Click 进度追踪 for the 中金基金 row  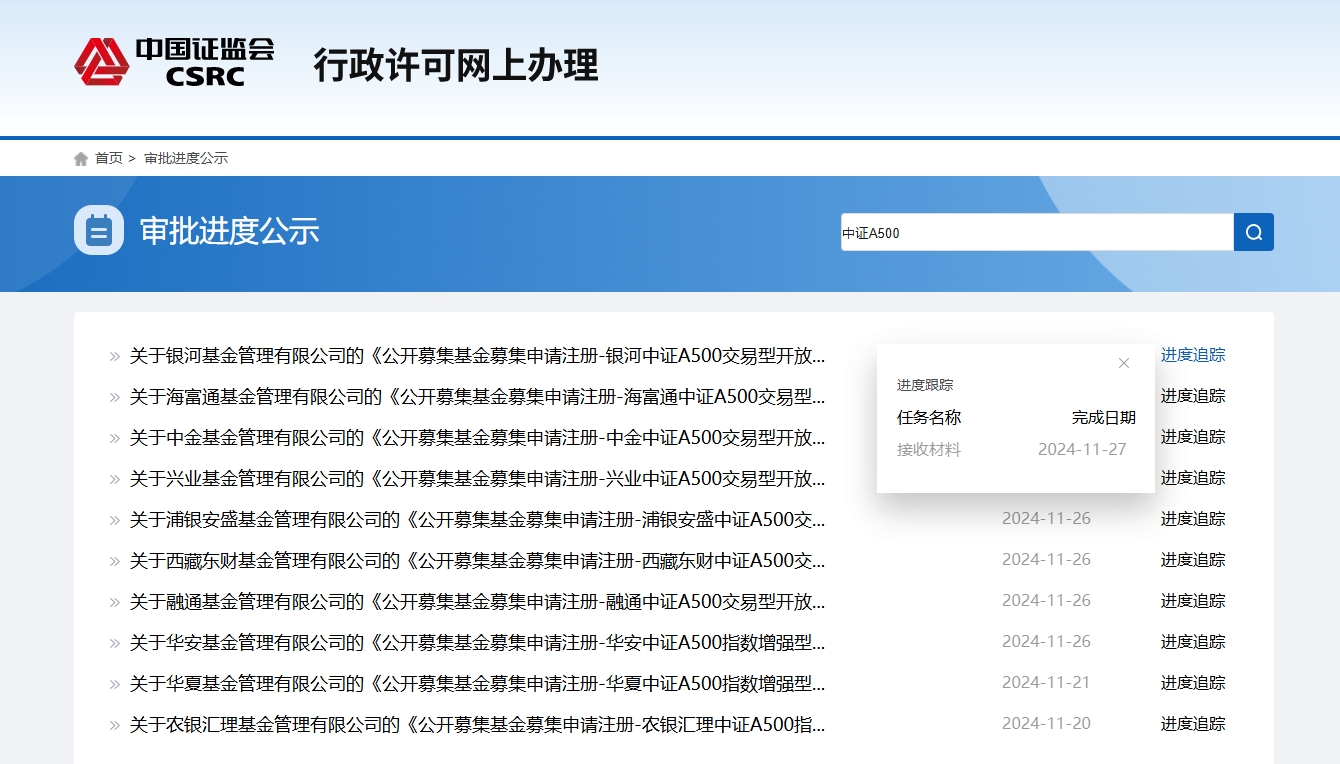pos(1193,437)
